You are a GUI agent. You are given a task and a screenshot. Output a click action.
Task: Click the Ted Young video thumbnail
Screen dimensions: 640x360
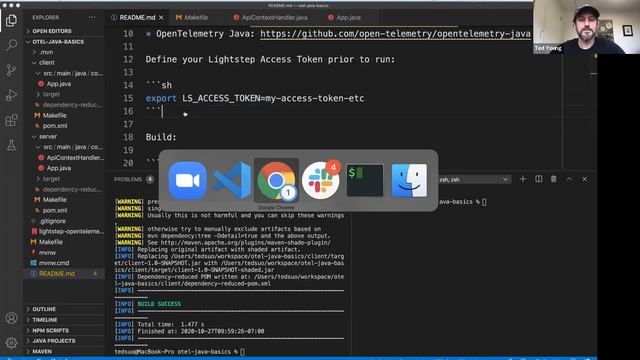tap(587, 27)
